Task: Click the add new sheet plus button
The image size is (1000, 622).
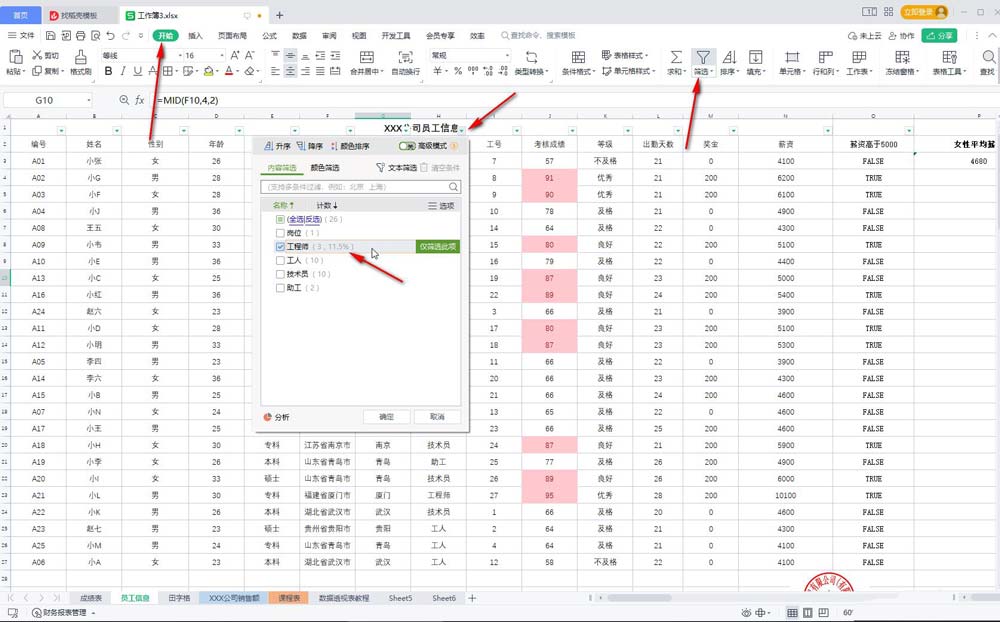Action: [472, 598]
